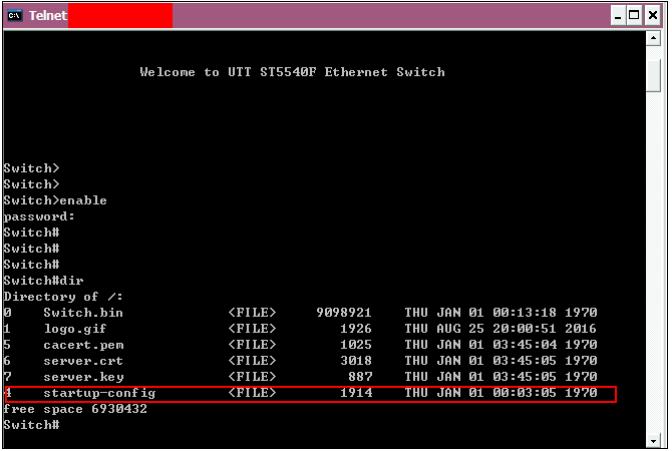The height and width of the screenshot is (451, 672).
Task: Select the server.key file name
Action: (x=83, y=377)
